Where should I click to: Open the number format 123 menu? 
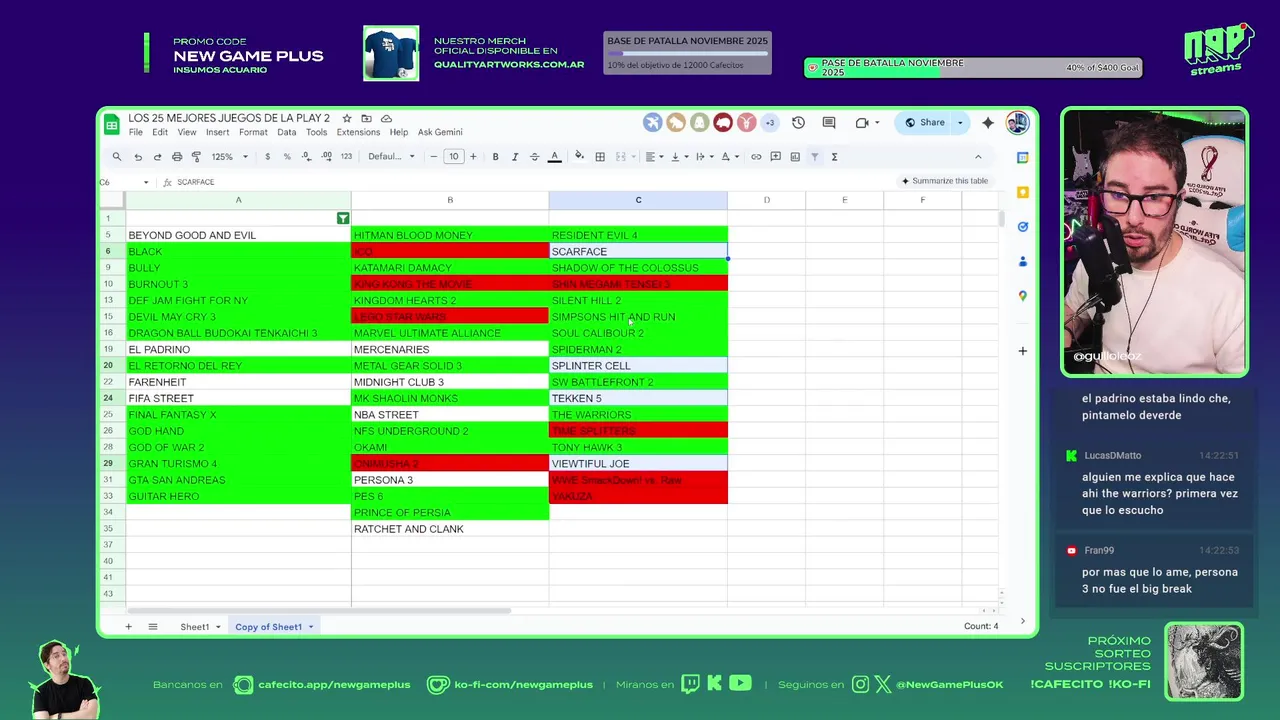click(346, 156)
